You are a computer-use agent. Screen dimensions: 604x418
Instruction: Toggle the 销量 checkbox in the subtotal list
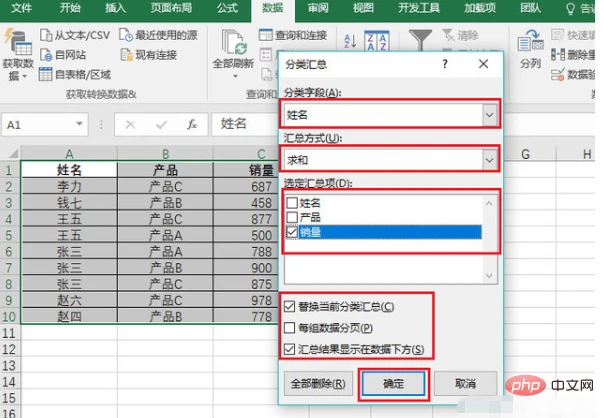point(293,233)
